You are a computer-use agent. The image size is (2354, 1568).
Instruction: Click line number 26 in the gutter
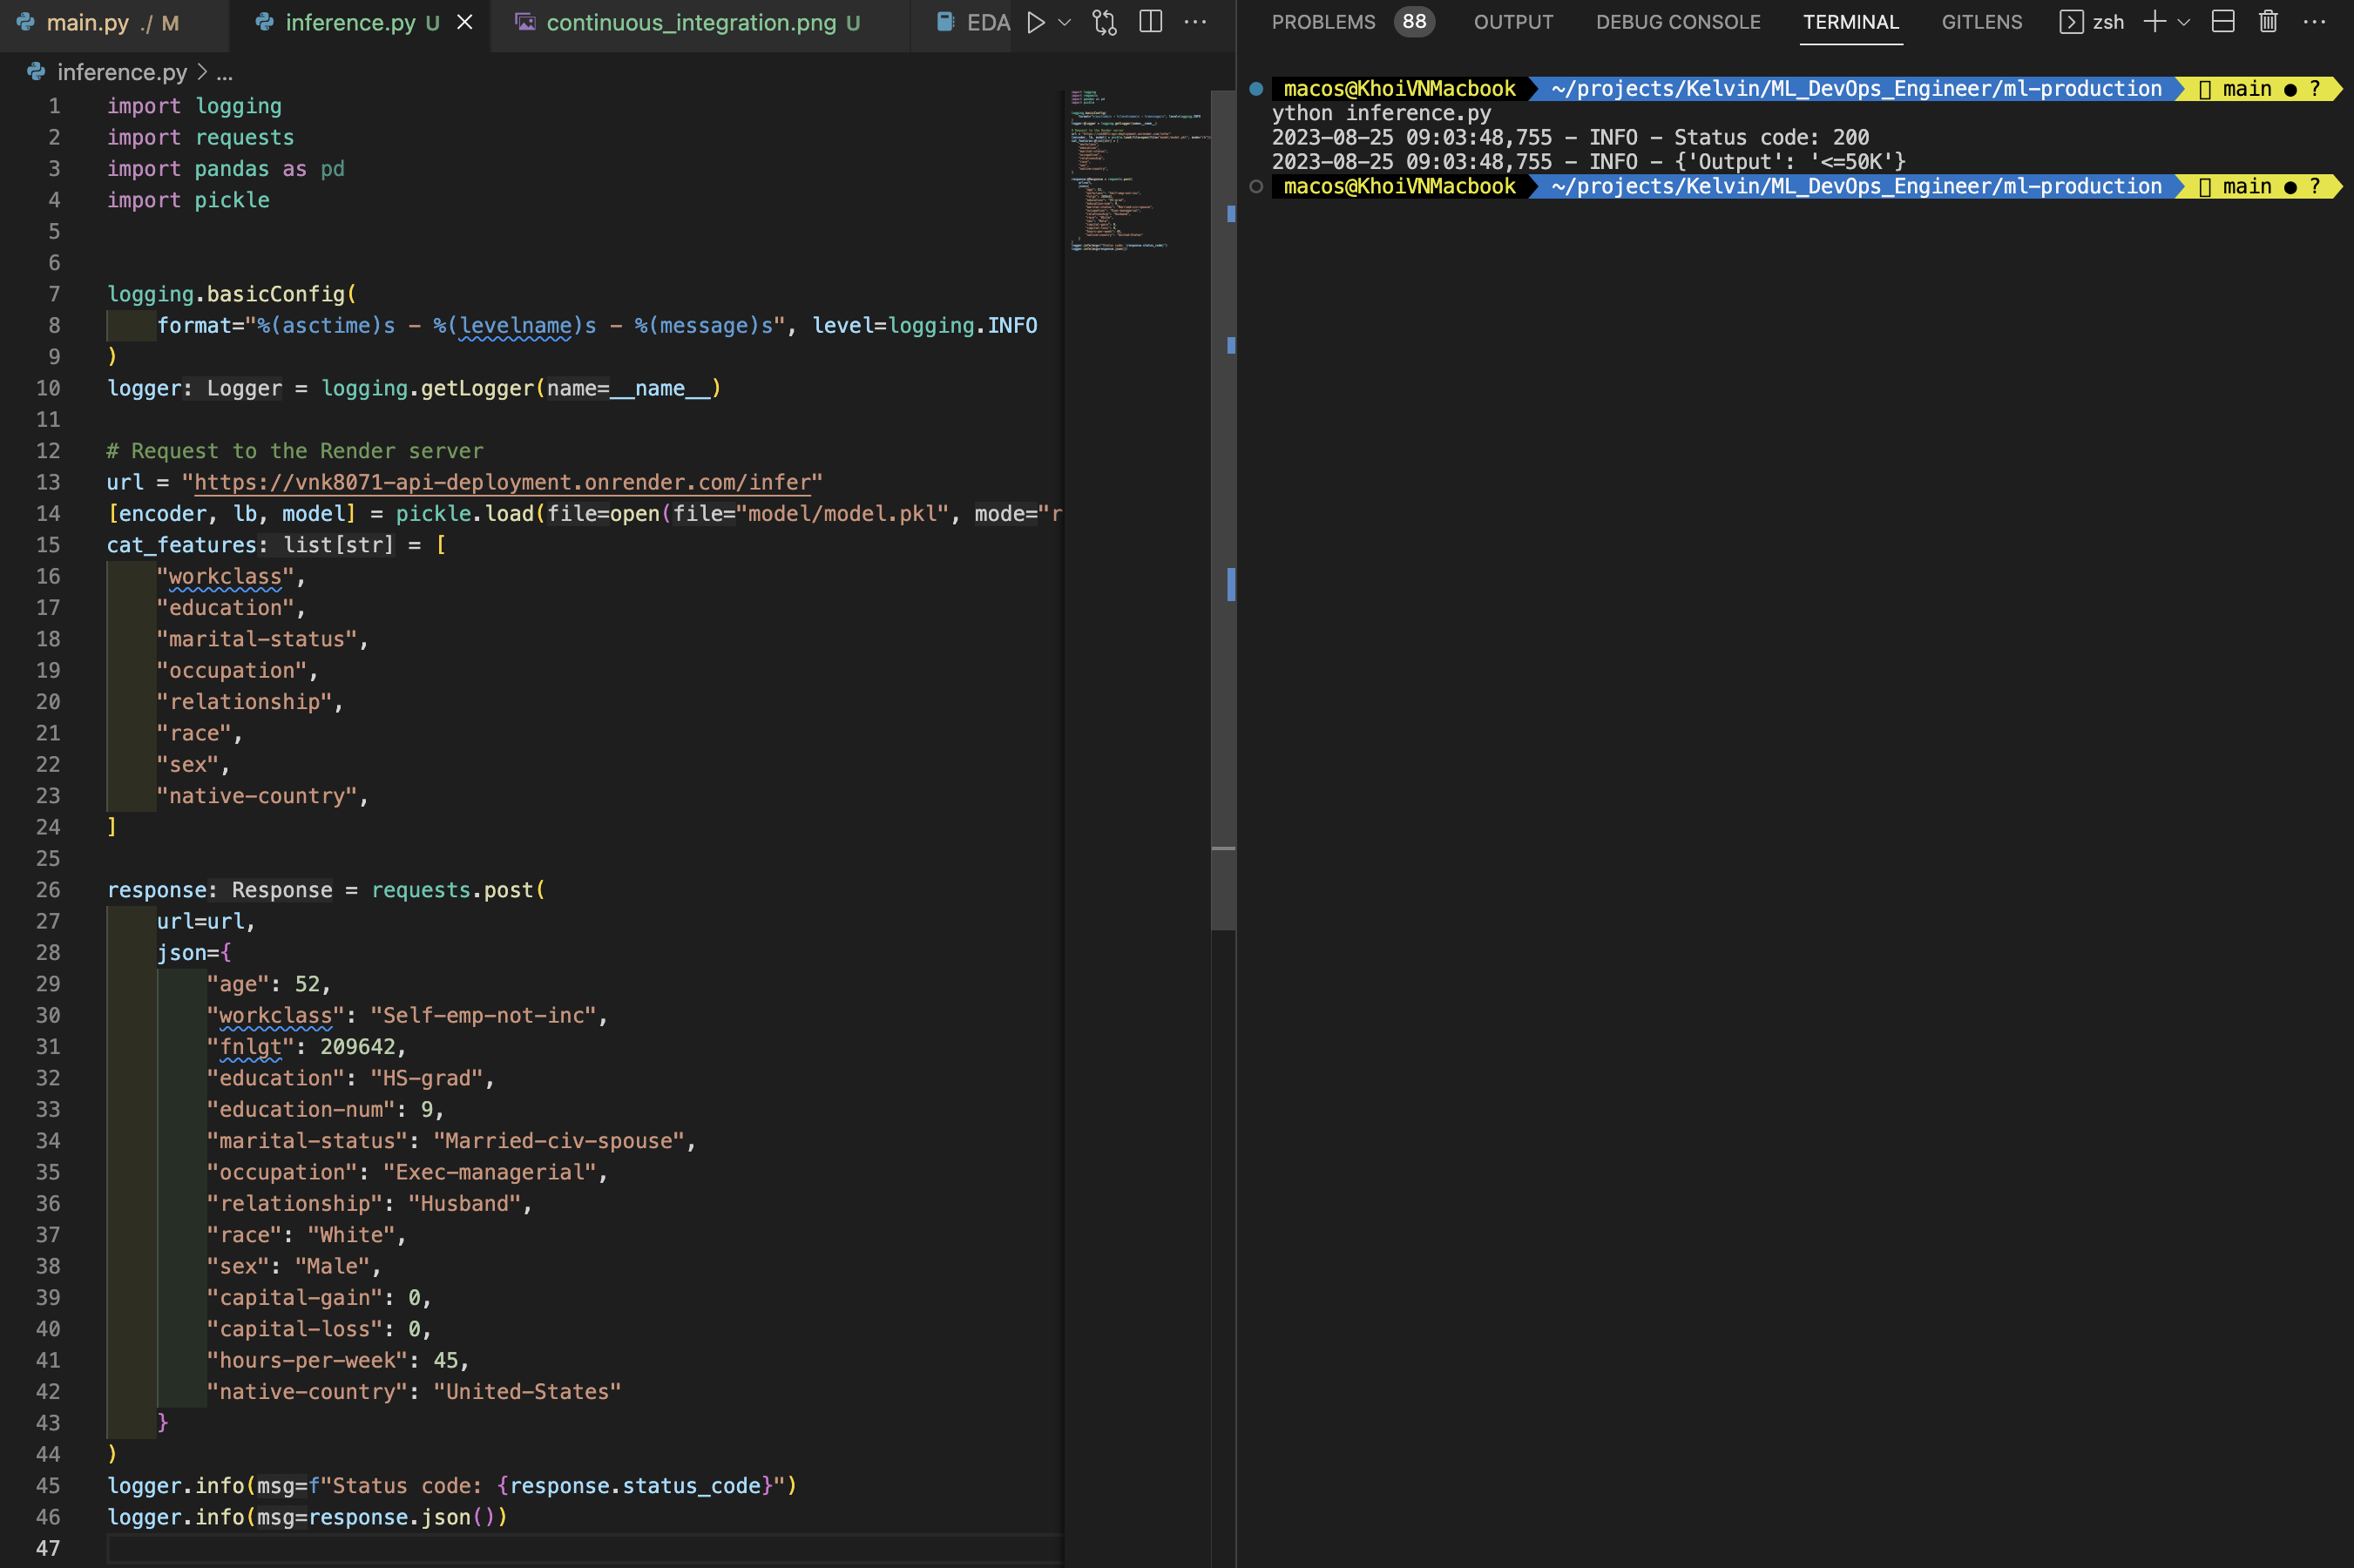coord(48,890)
